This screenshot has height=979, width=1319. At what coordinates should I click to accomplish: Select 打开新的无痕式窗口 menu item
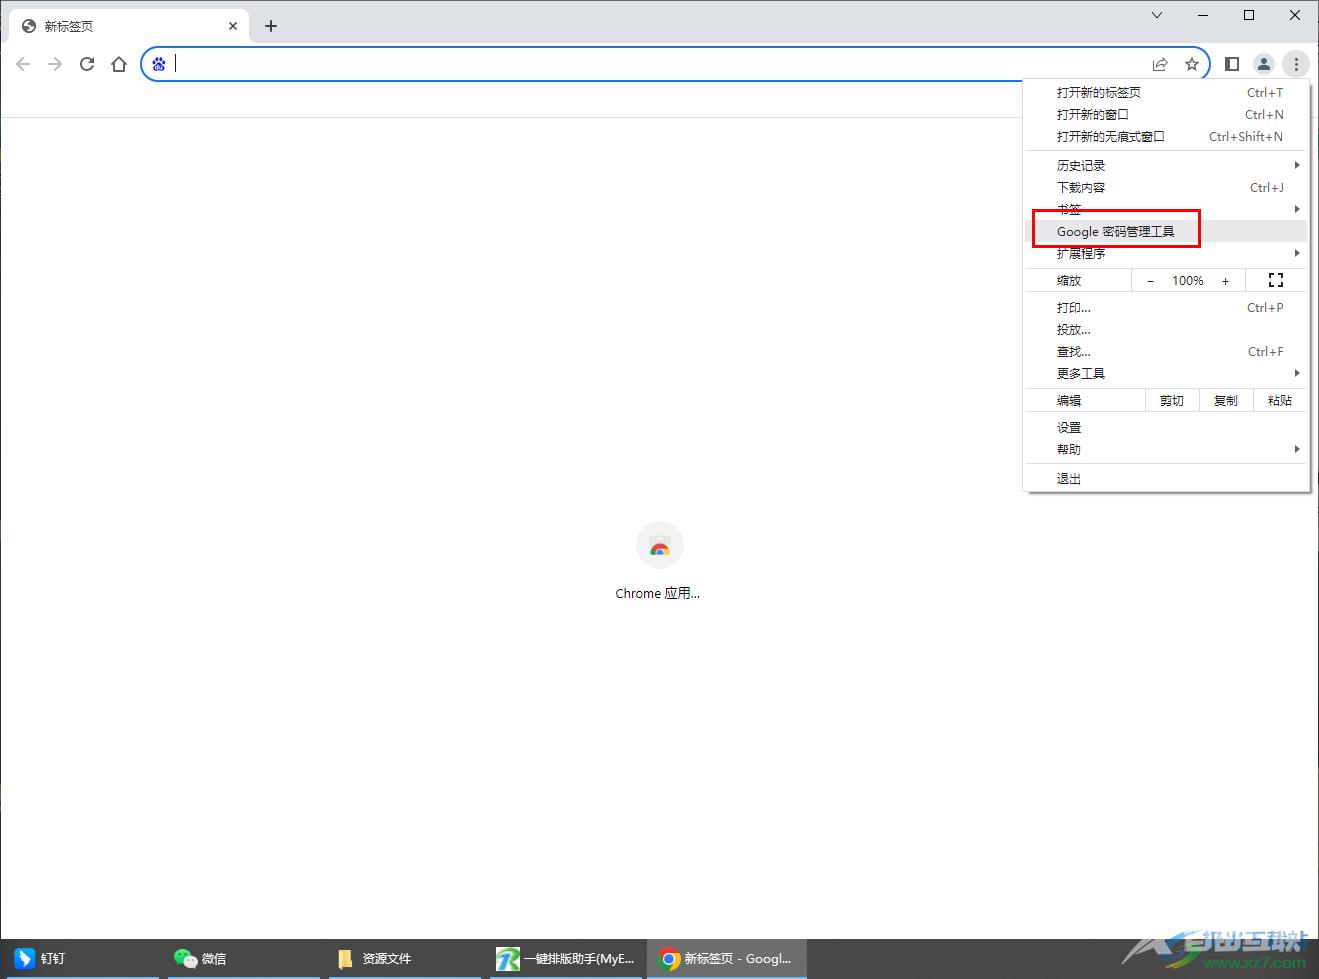tap(1167, 136)
